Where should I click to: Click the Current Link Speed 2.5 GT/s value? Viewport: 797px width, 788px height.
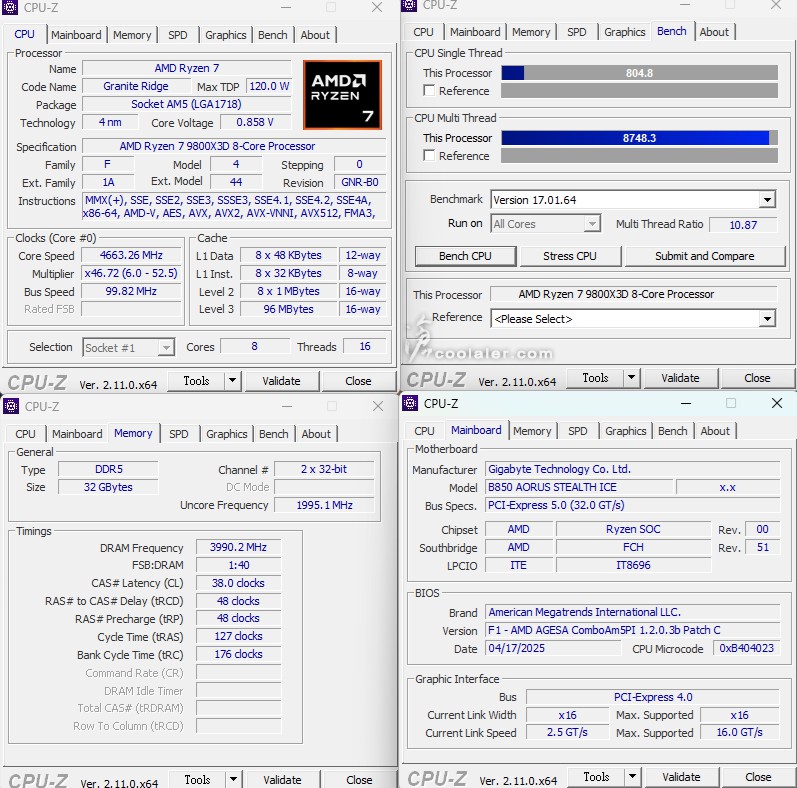click(x=567, y=732)
